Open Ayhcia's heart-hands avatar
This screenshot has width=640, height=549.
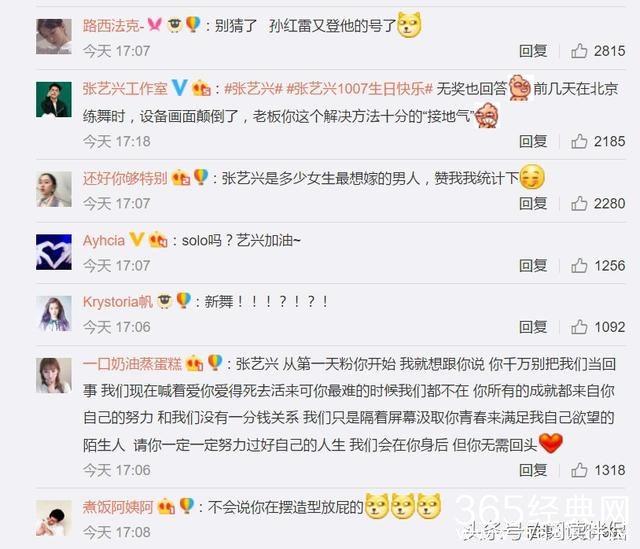click(x=54, y=252)
